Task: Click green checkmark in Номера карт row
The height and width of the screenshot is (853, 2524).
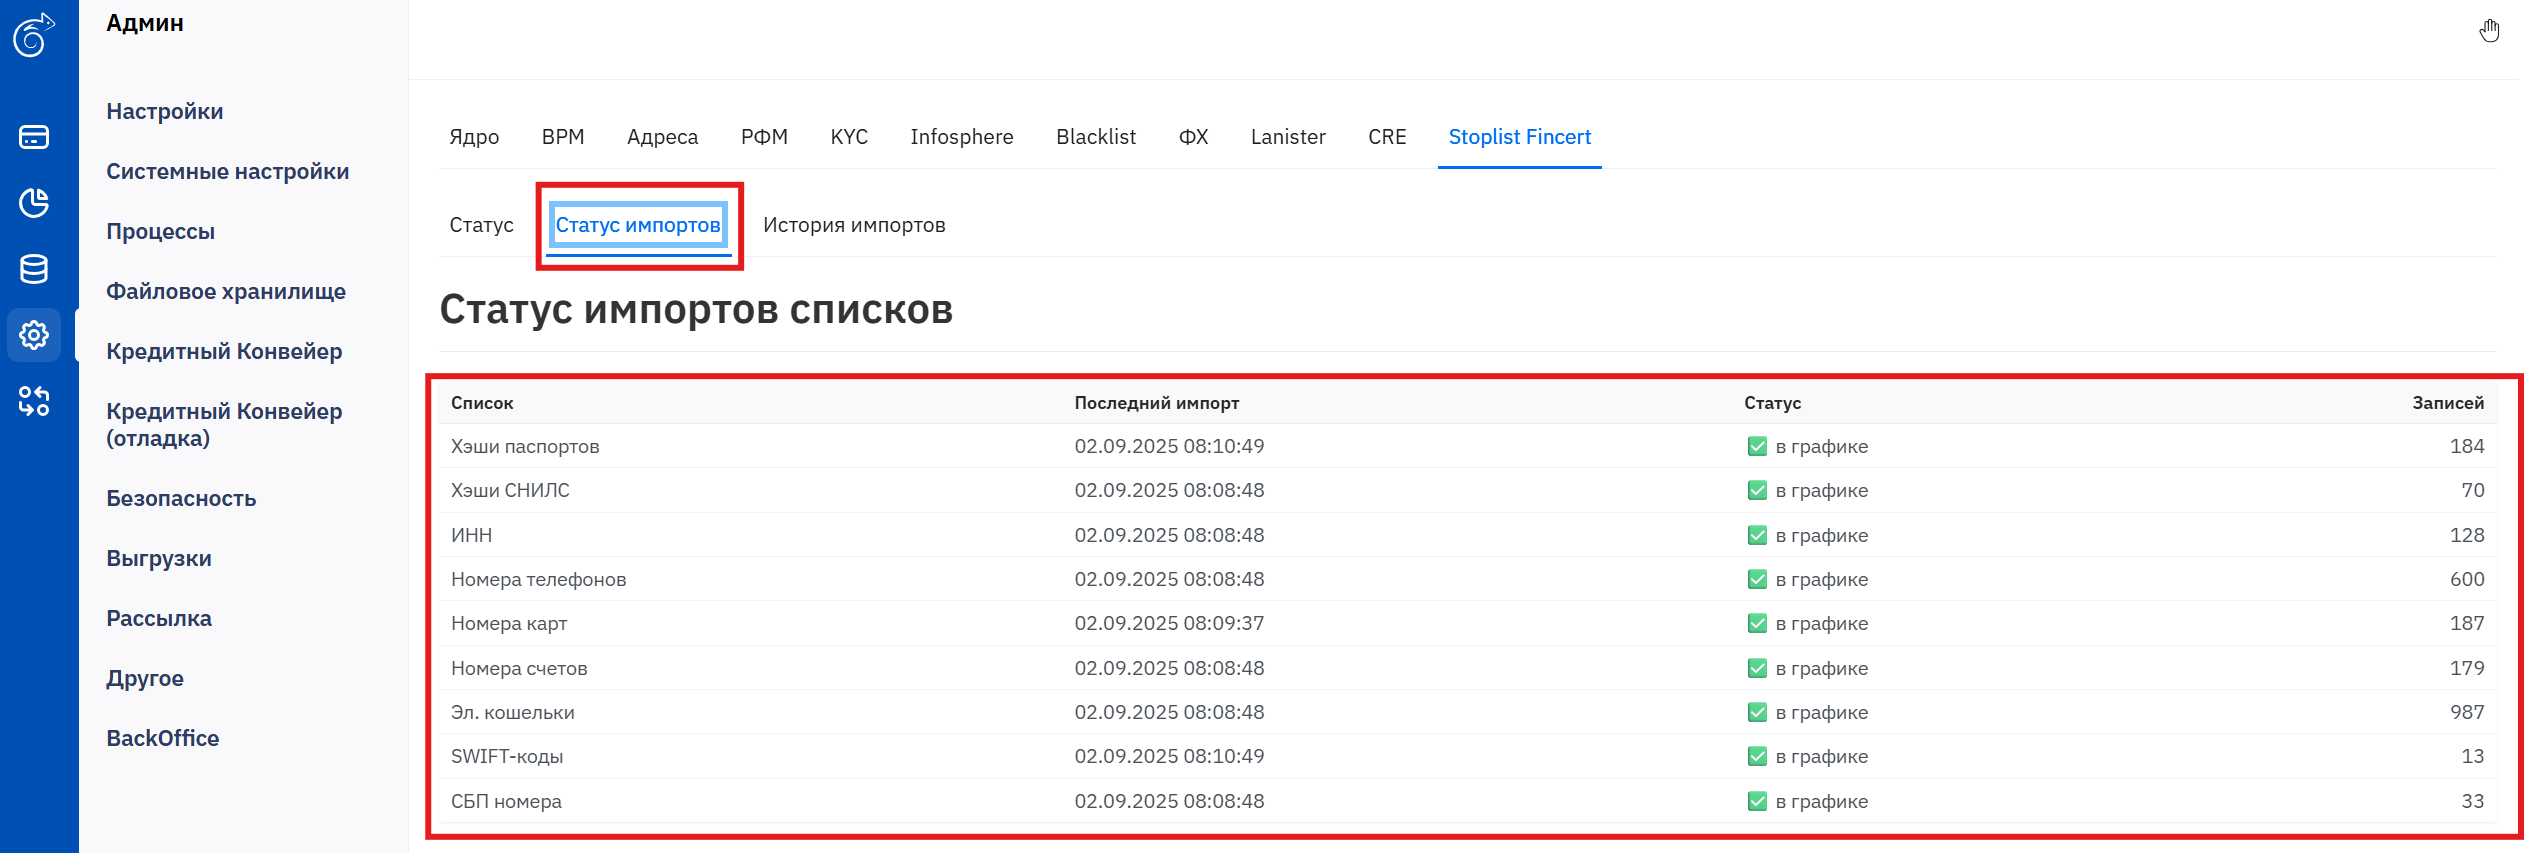Action: point(1756,623)
